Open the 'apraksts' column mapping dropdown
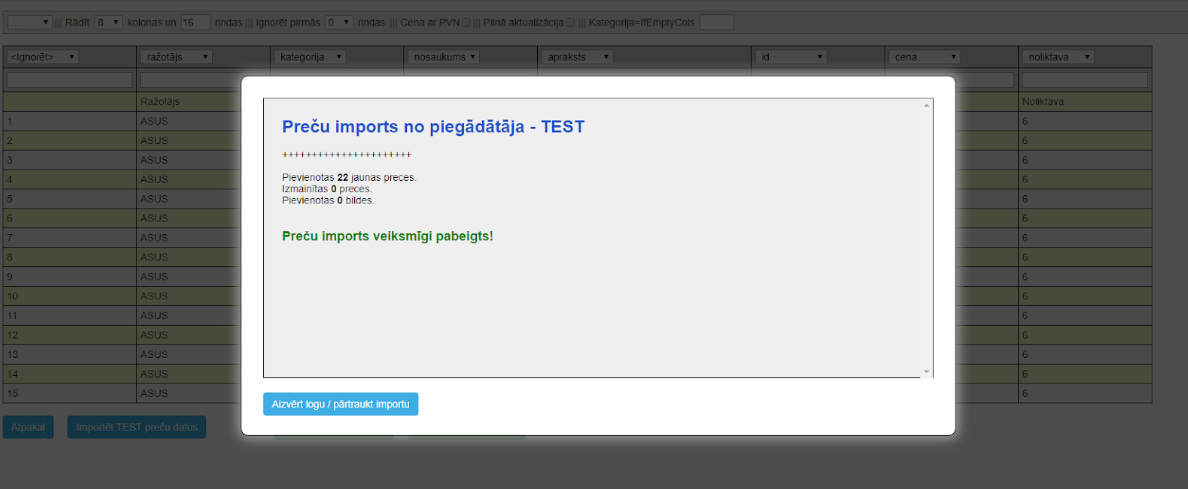 578,57
